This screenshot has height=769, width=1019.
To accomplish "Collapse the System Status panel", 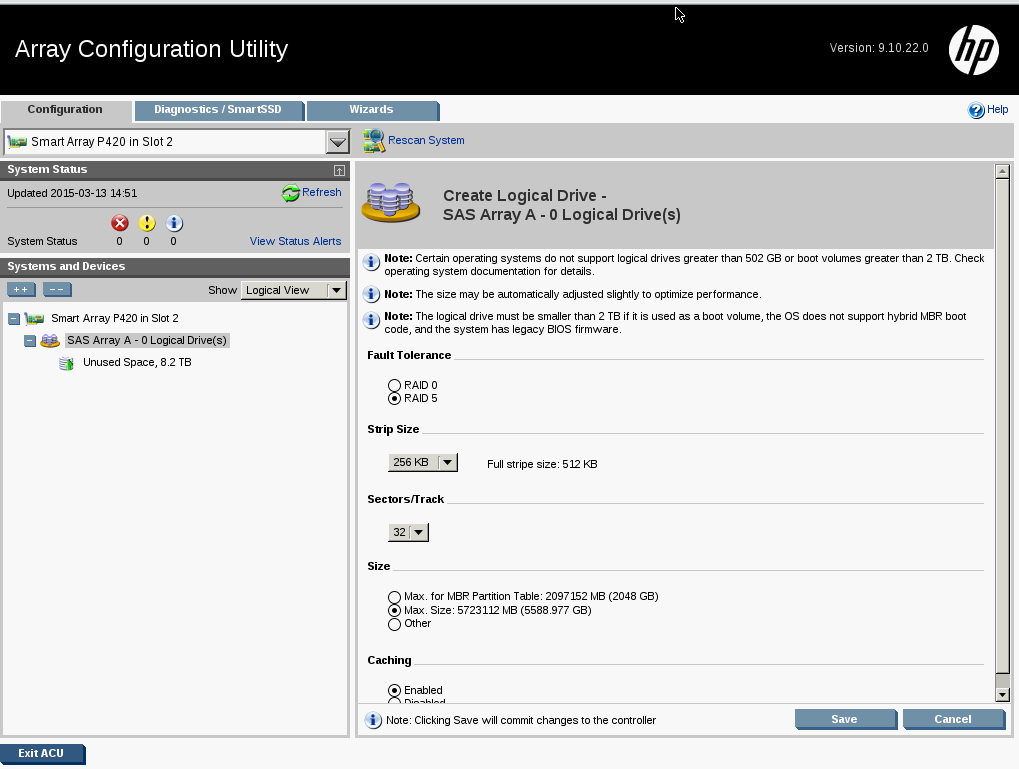I will pos(339,171).
